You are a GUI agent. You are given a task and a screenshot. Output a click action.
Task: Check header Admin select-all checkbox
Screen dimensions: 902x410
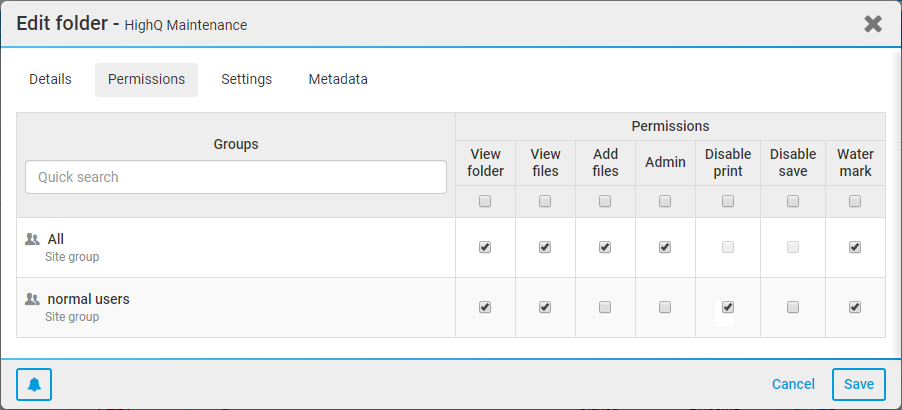(665, 201)
